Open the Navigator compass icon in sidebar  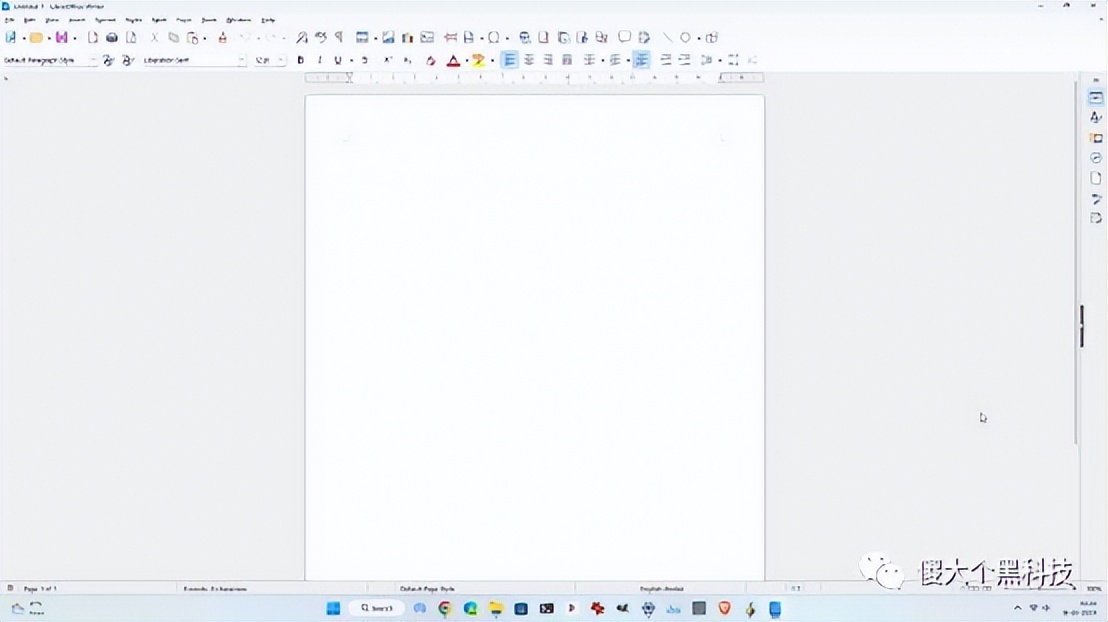click(1096, 158)
